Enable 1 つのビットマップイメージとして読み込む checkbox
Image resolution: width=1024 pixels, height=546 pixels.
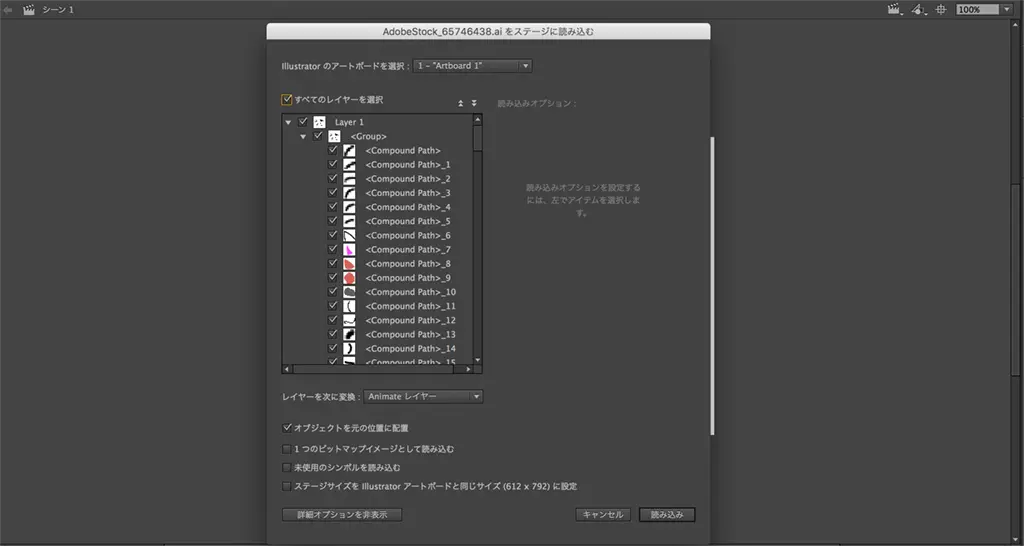[x=287, y=449]
